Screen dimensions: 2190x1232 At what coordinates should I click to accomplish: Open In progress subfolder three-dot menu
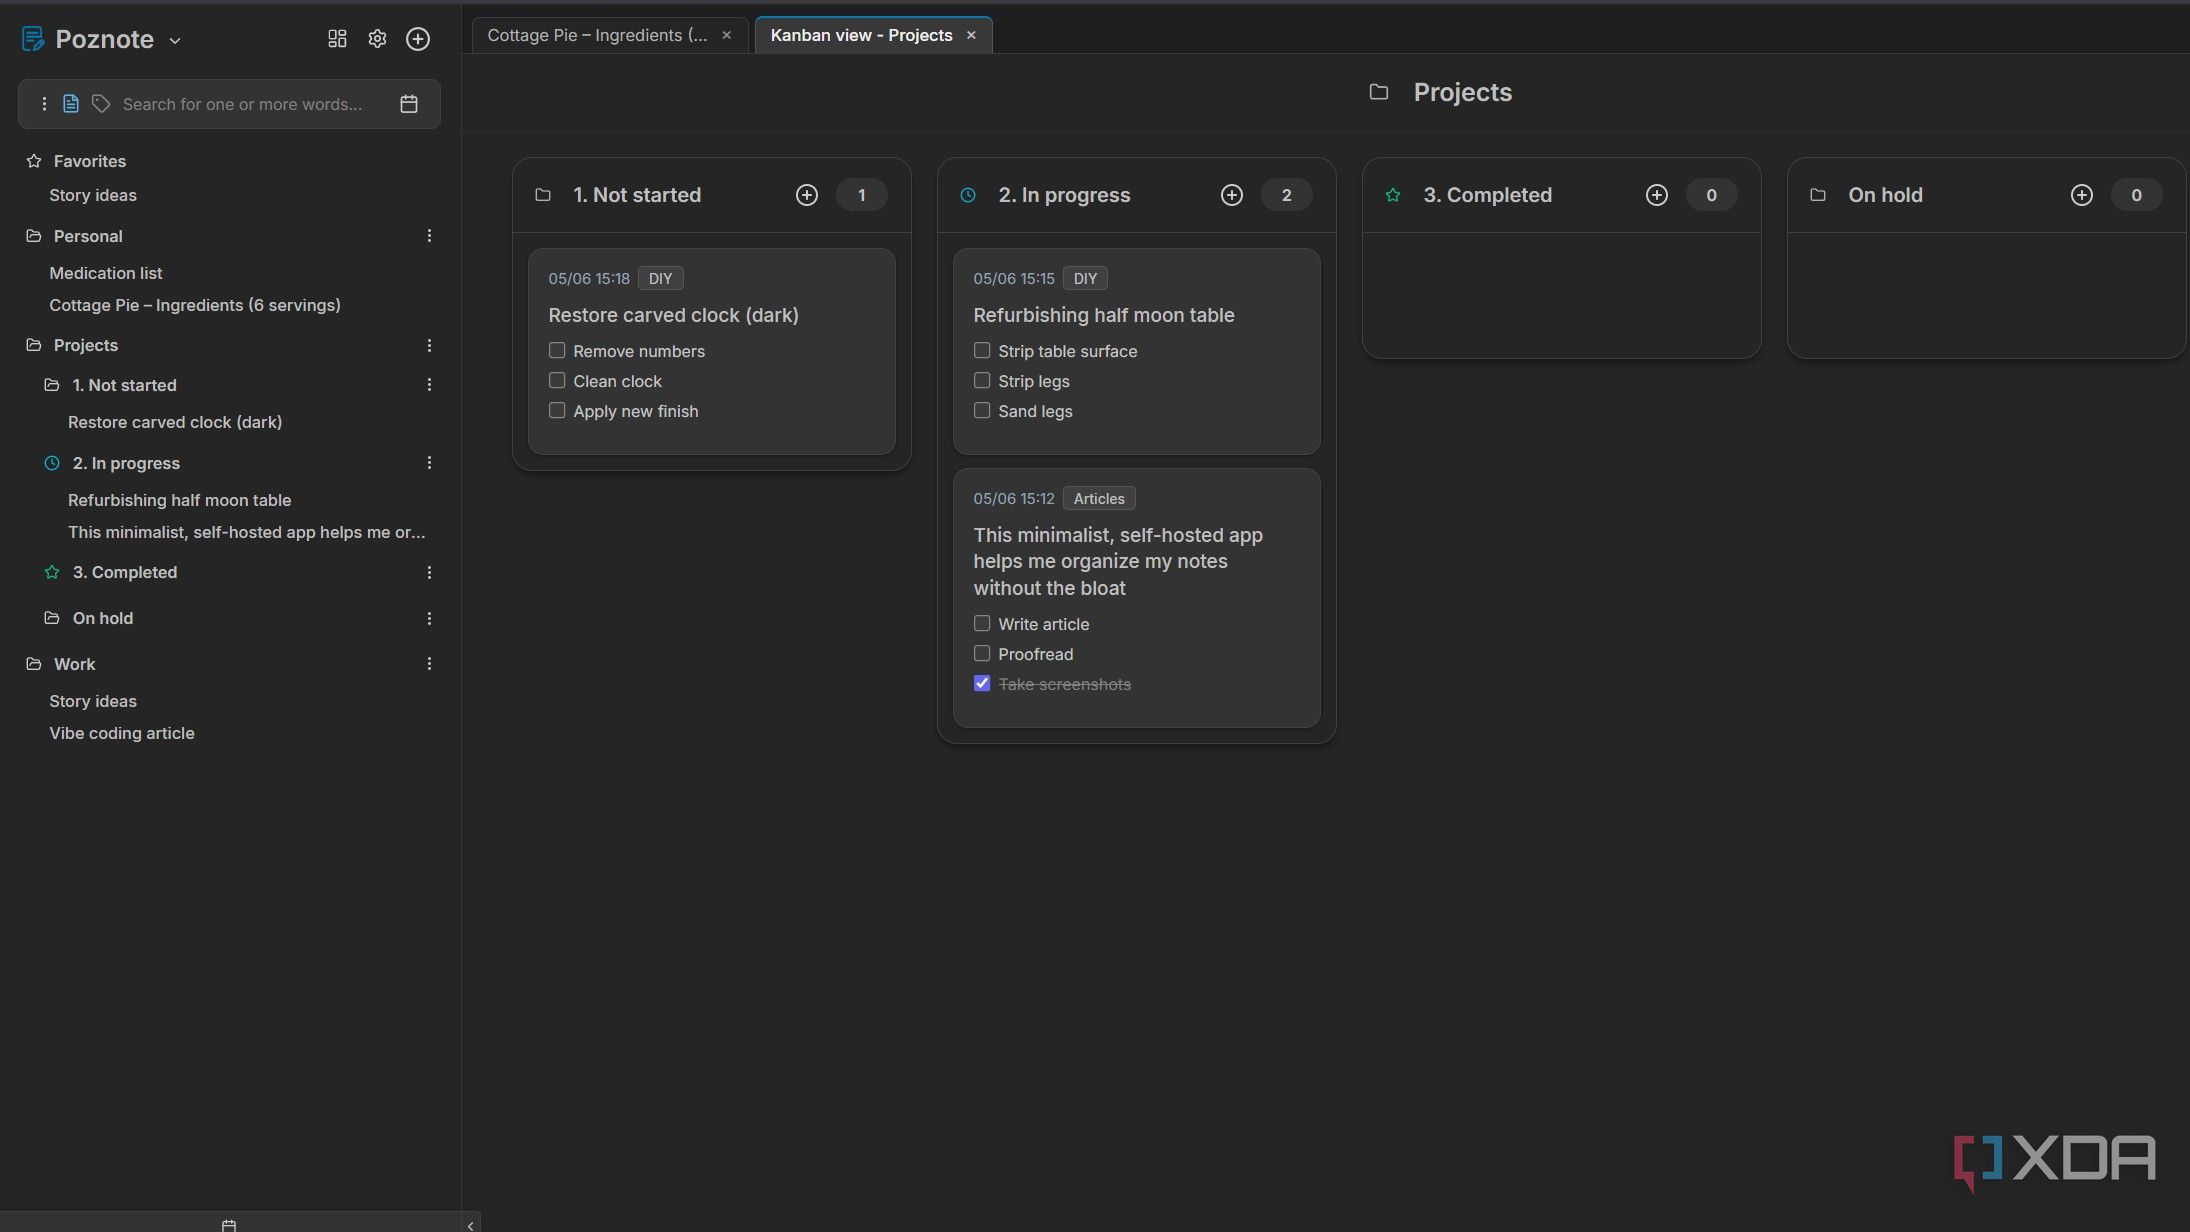pyautogui.click(x=429, y=463)
